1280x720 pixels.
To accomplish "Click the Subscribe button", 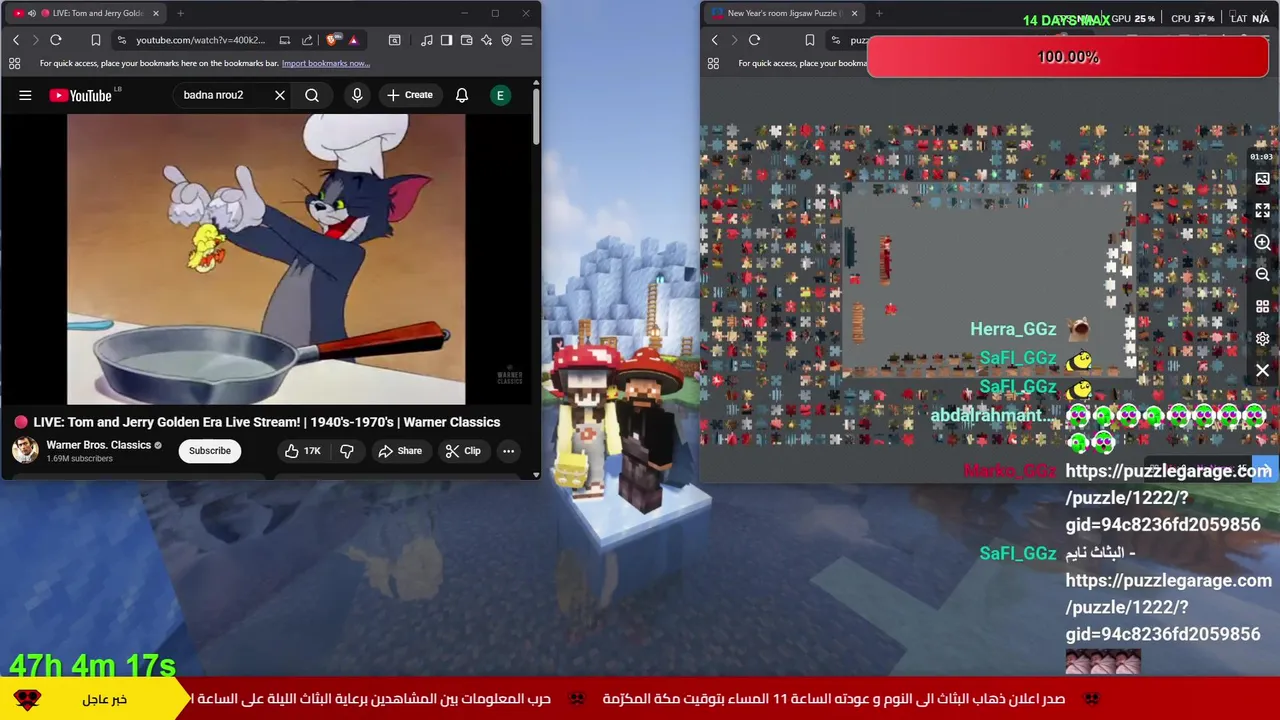I will coord(210,451).
